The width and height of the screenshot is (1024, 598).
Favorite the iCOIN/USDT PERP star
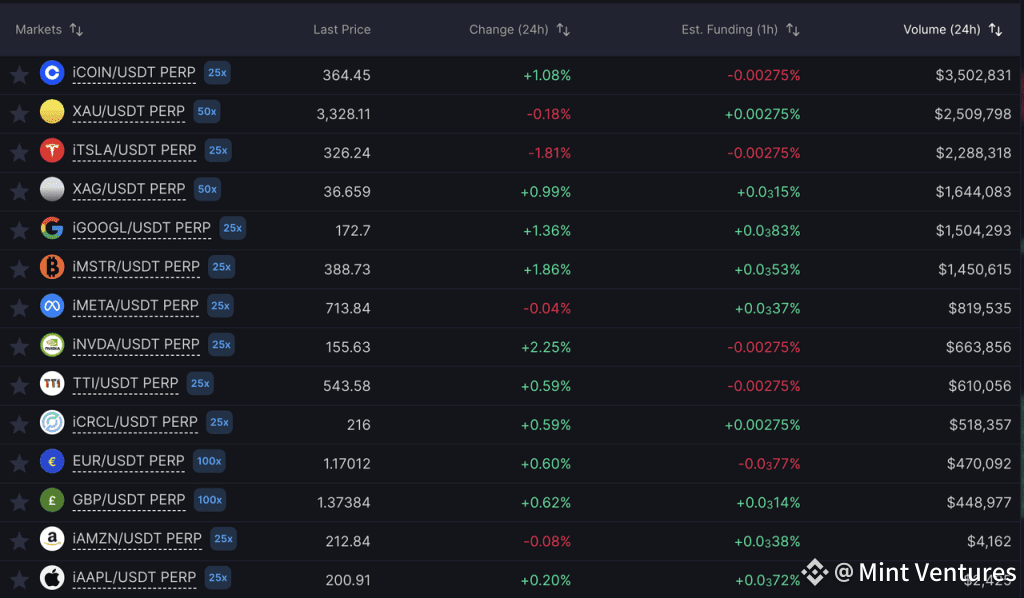click(x=19, y=75)
